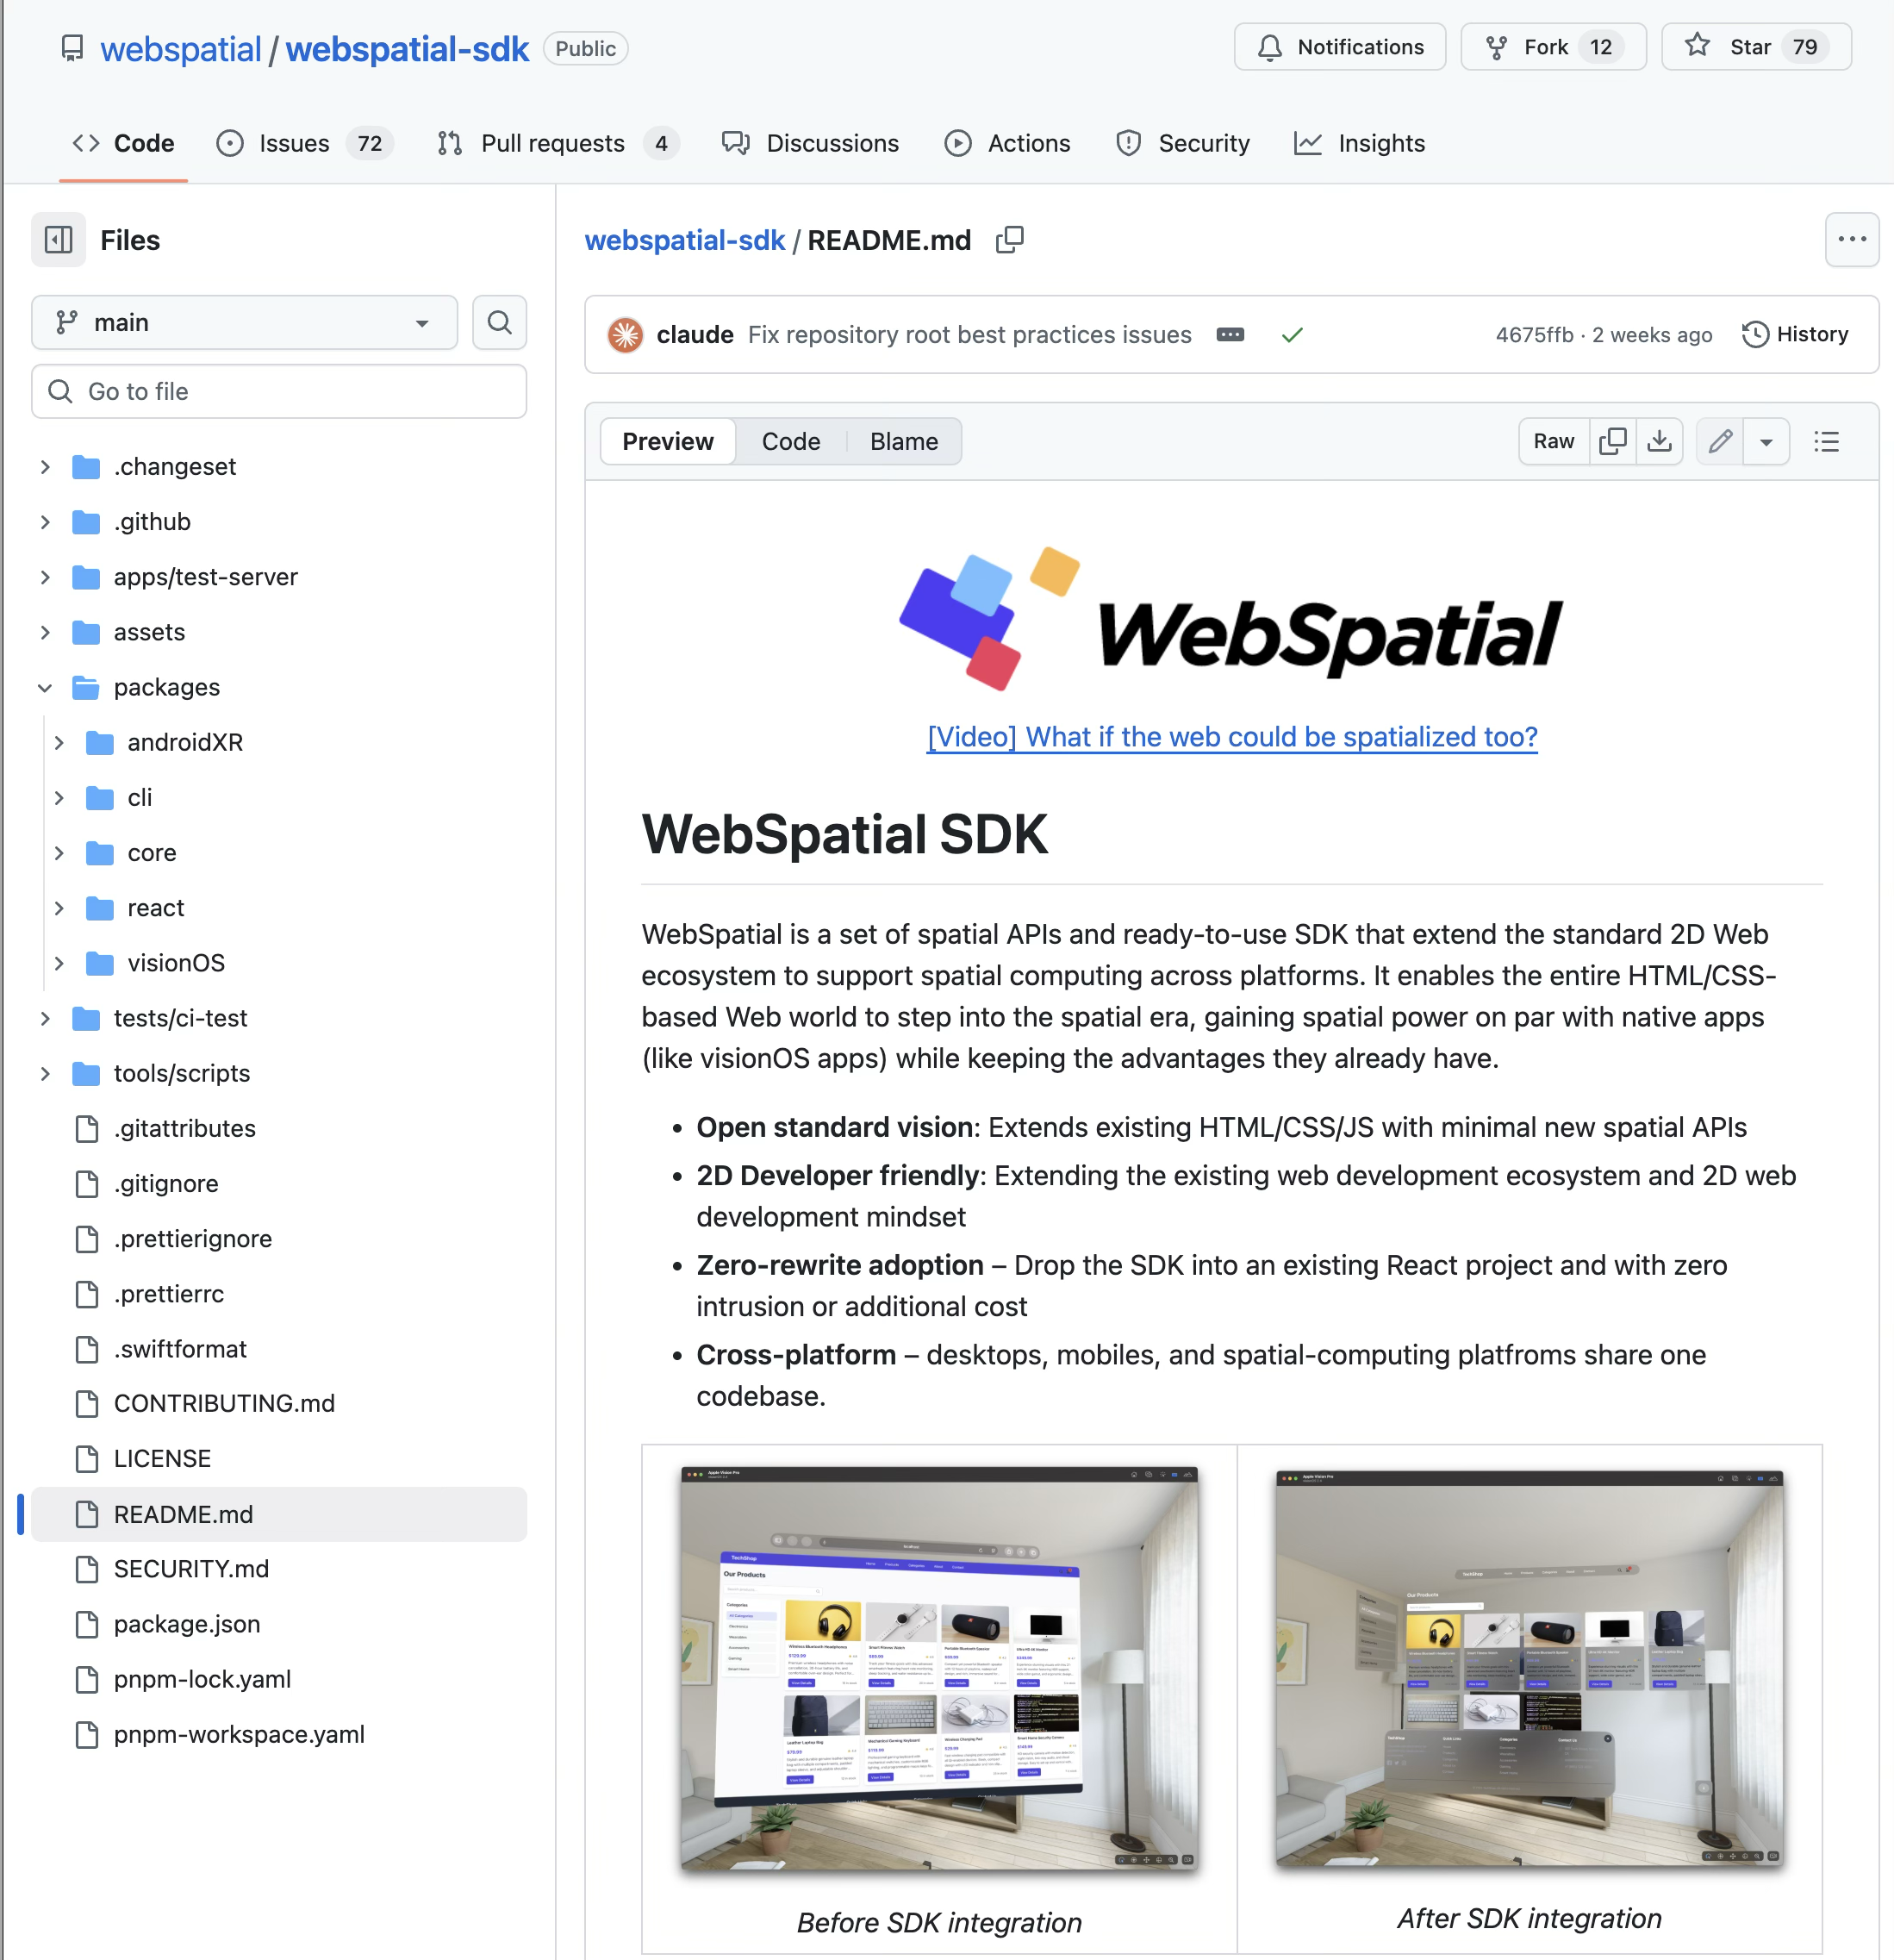Switch to the Blame tab
The image size is (1894, 1960).
click(x=903, y=441)
